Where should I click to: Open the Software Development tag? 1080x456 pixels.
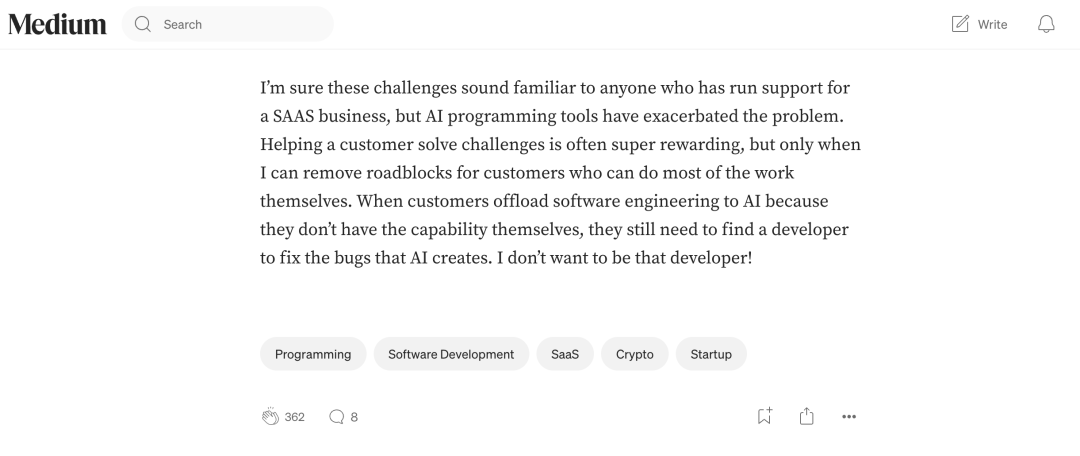pos(451,354)
